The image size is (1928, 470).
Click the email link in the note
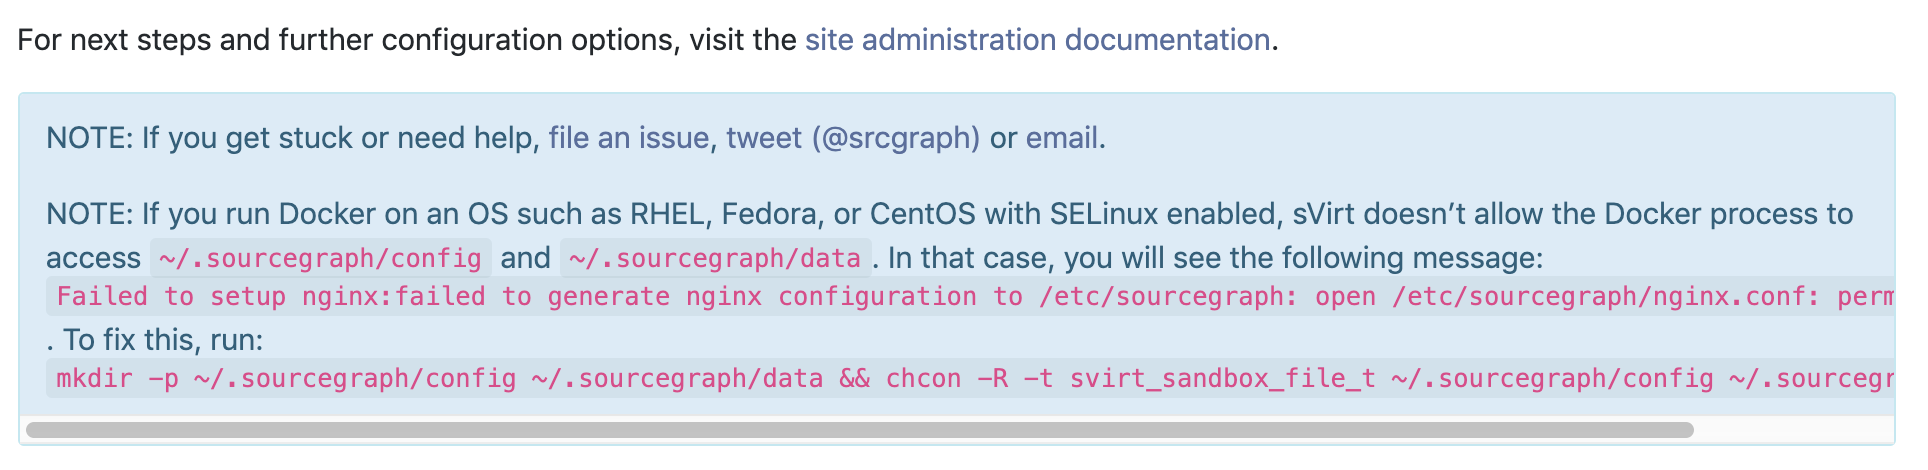coord(1062,138)
